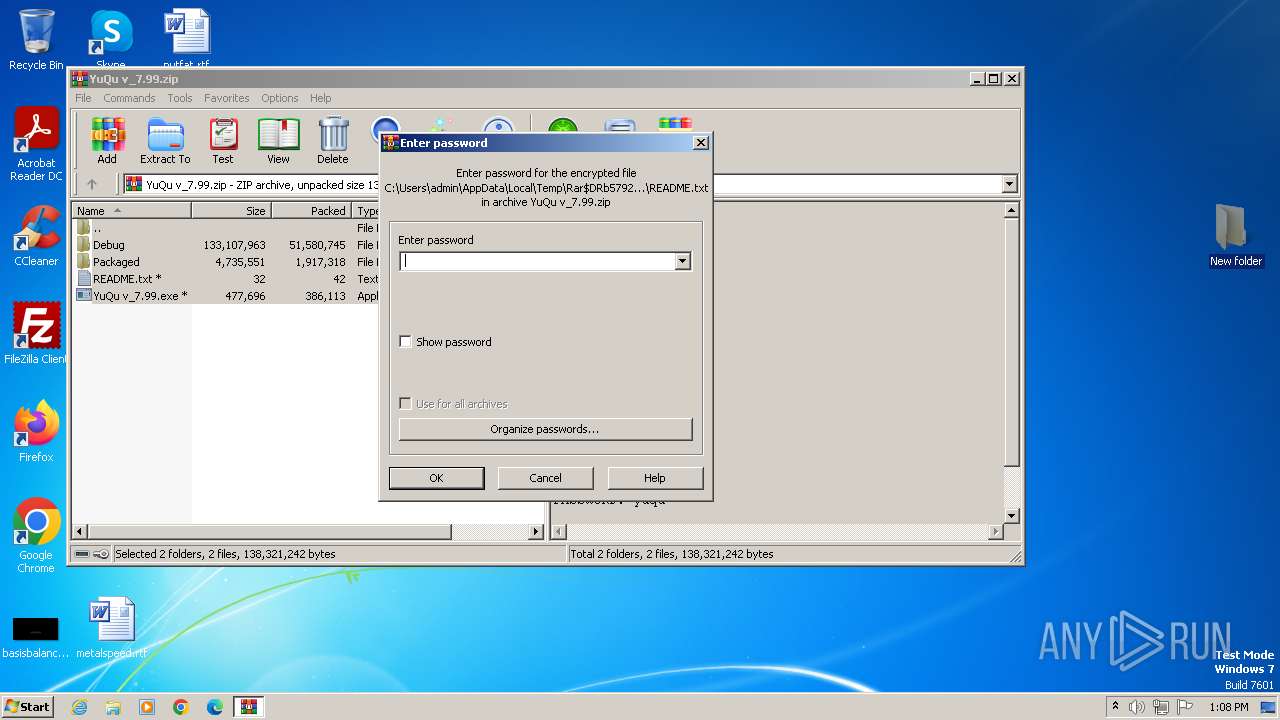Open the Commands menu

click(129, 98)
